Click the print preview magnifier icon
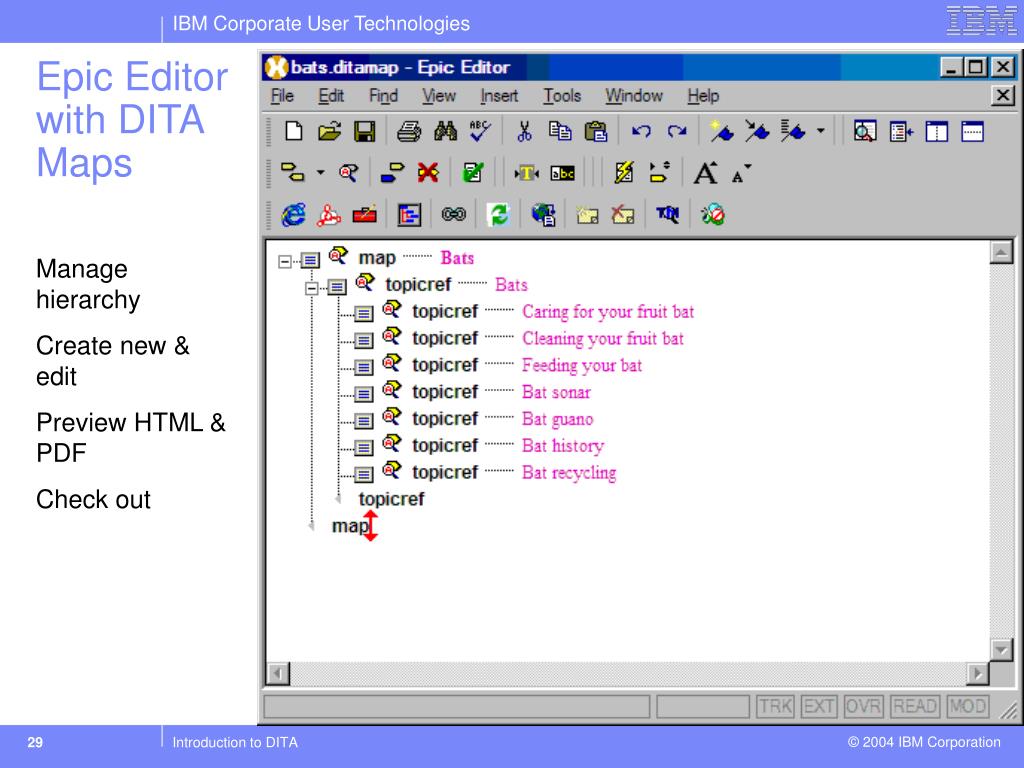 pyautogui.click(x=865, y=131)
